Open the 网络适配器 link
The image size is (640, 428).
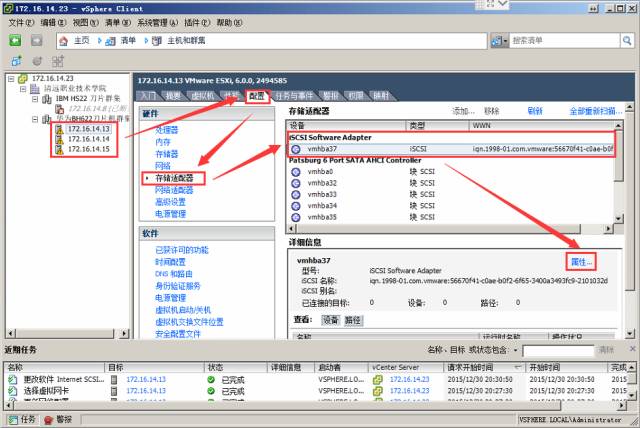tap(174, 190)
